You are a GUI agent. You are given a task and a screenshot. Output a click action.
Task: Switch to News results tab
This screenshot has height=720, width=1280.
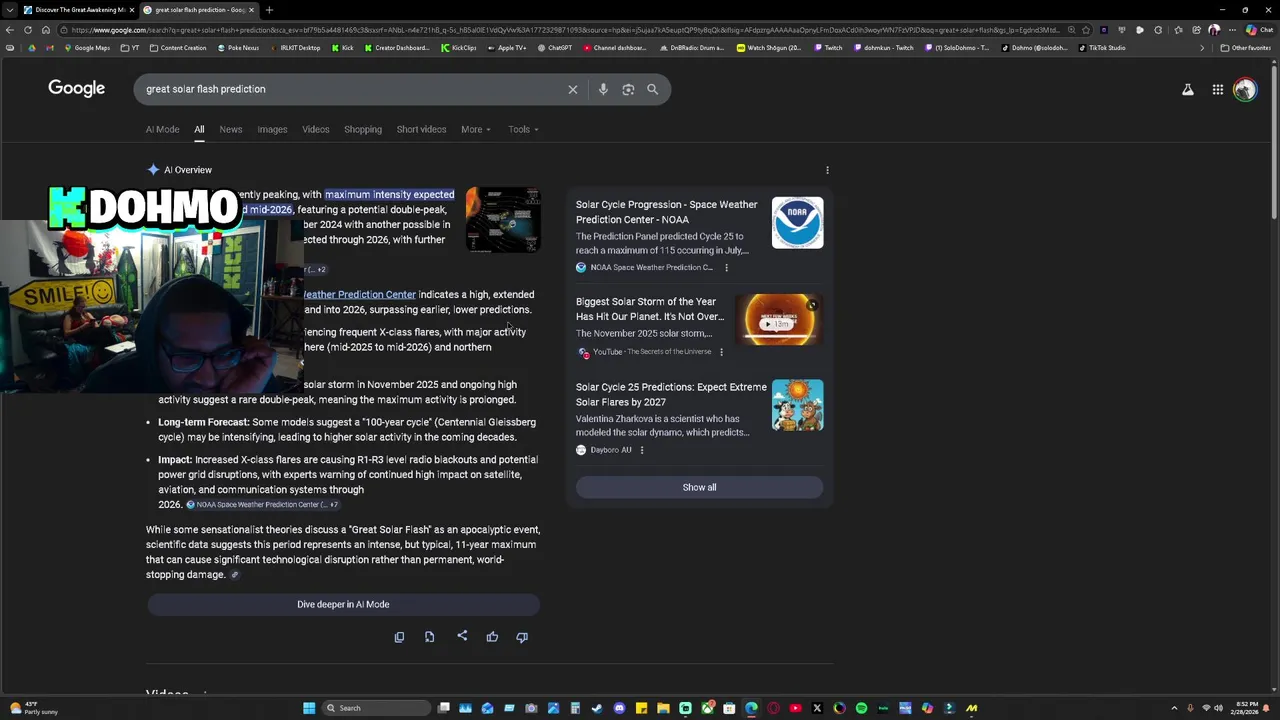(x=231, y=129)
